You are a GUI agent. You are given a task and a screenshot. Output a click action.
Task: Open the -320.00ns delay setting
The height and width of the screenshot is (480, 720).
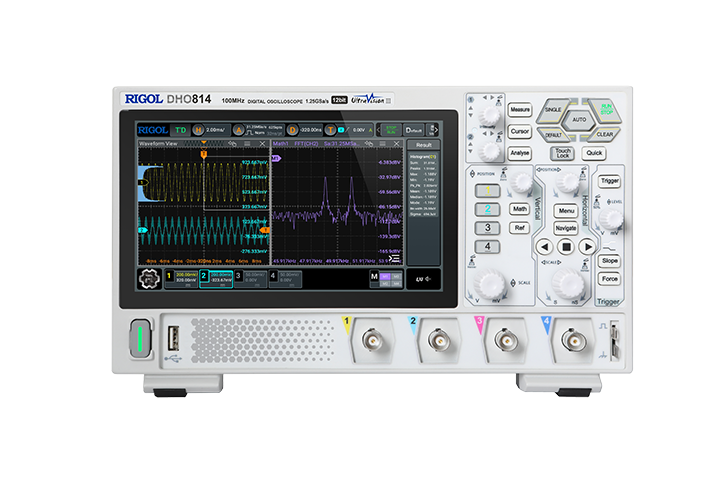pos(311,130)
